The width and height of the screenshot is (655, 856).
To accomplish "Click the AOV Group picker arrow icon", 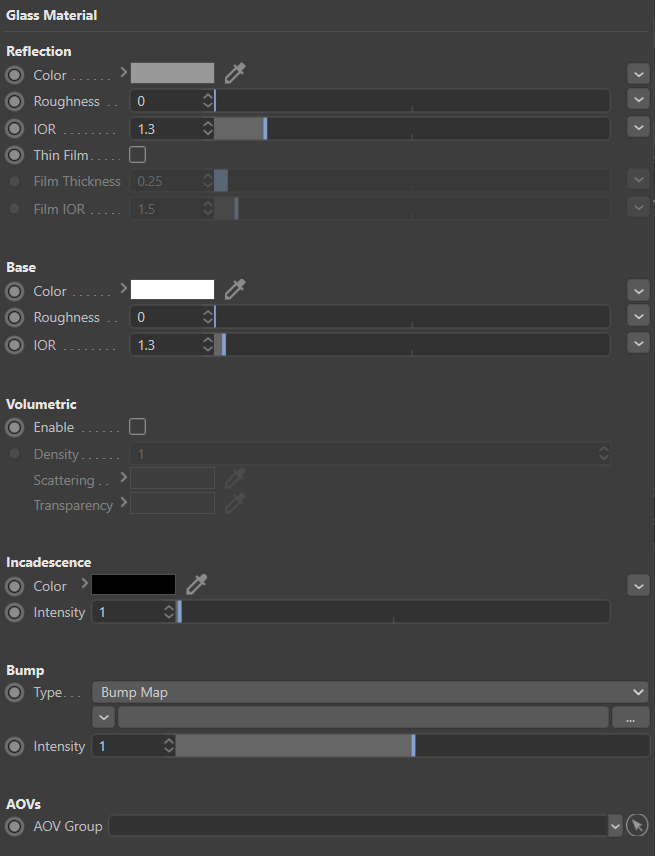I will (x=637, y=826).
